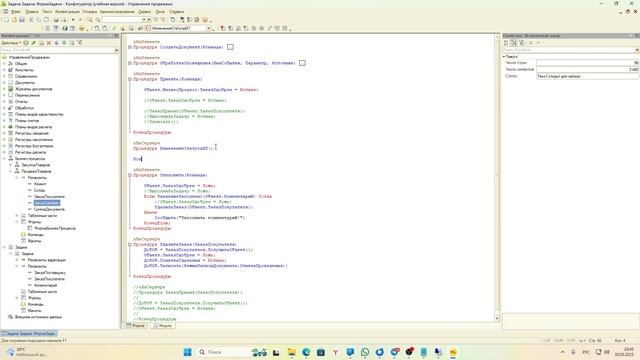Image resolution: width=640 pixels, height=360 pixels.
Task: Collapse the Задачи tree node
Action: [4, 247]
